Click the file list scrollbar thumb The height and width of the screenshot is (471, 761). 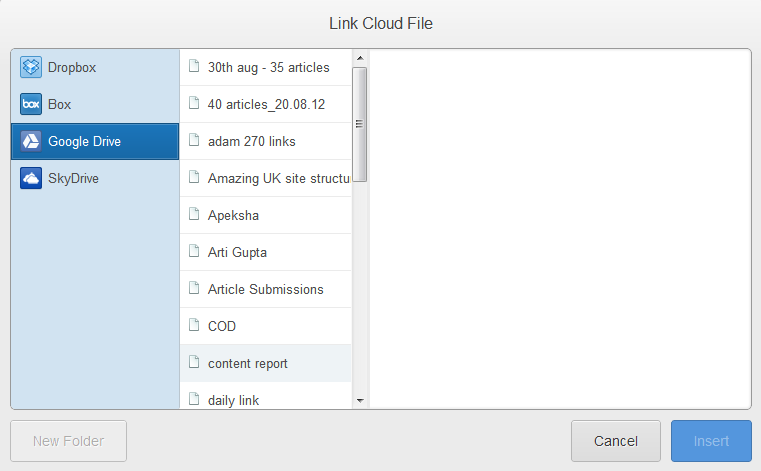pos(360,124)
